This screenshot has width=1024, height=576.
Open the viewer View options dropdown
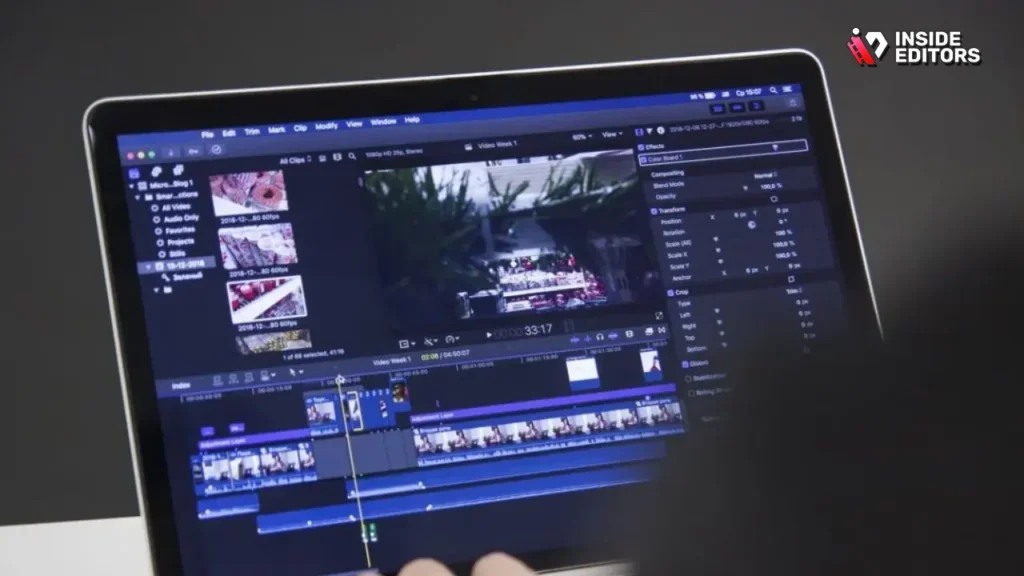pos(612,135)
